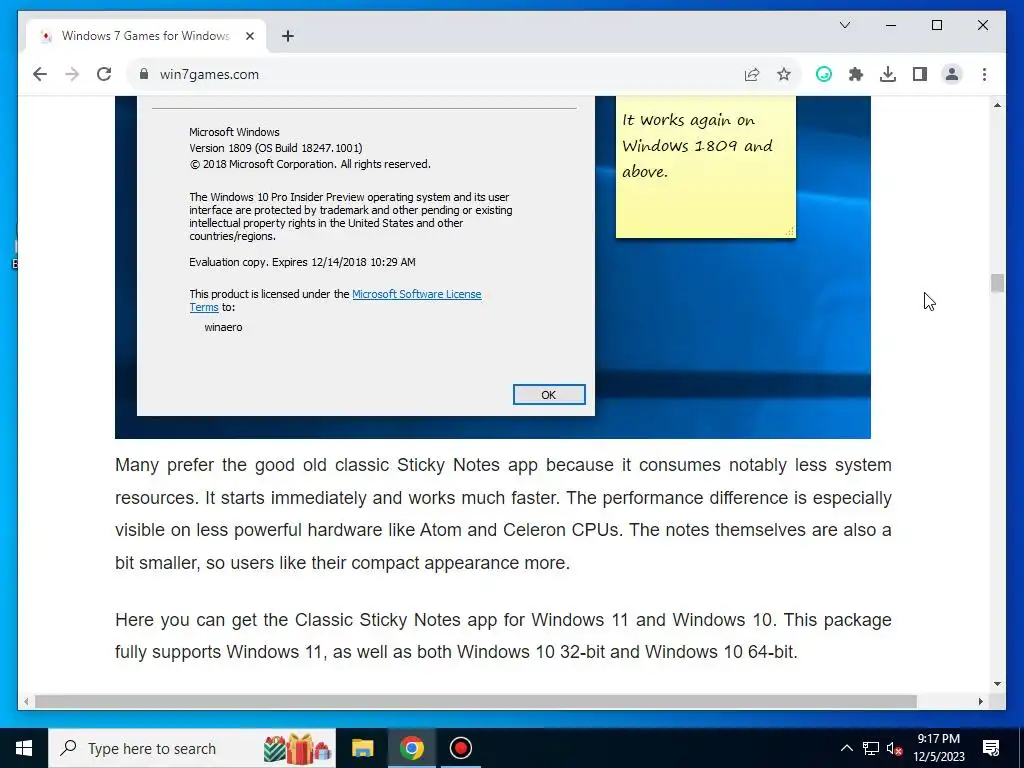The width and height of the screenshot is (1024, 768).
Task: Click the horizontal scrollbar thumb
Action: pyautogui.click(x=475, y=701)
